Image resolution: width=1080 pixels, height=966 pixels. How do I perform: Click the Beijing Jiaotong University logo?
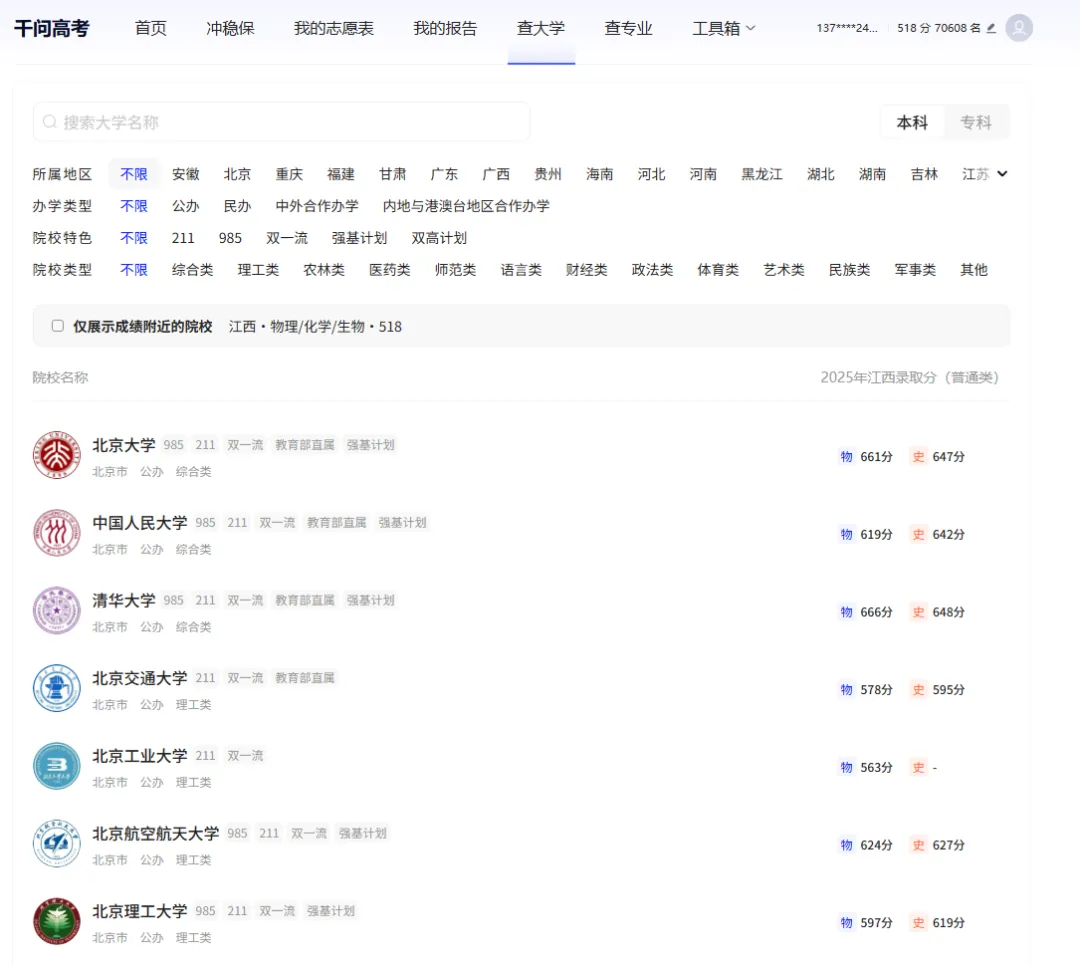point(57,688)
